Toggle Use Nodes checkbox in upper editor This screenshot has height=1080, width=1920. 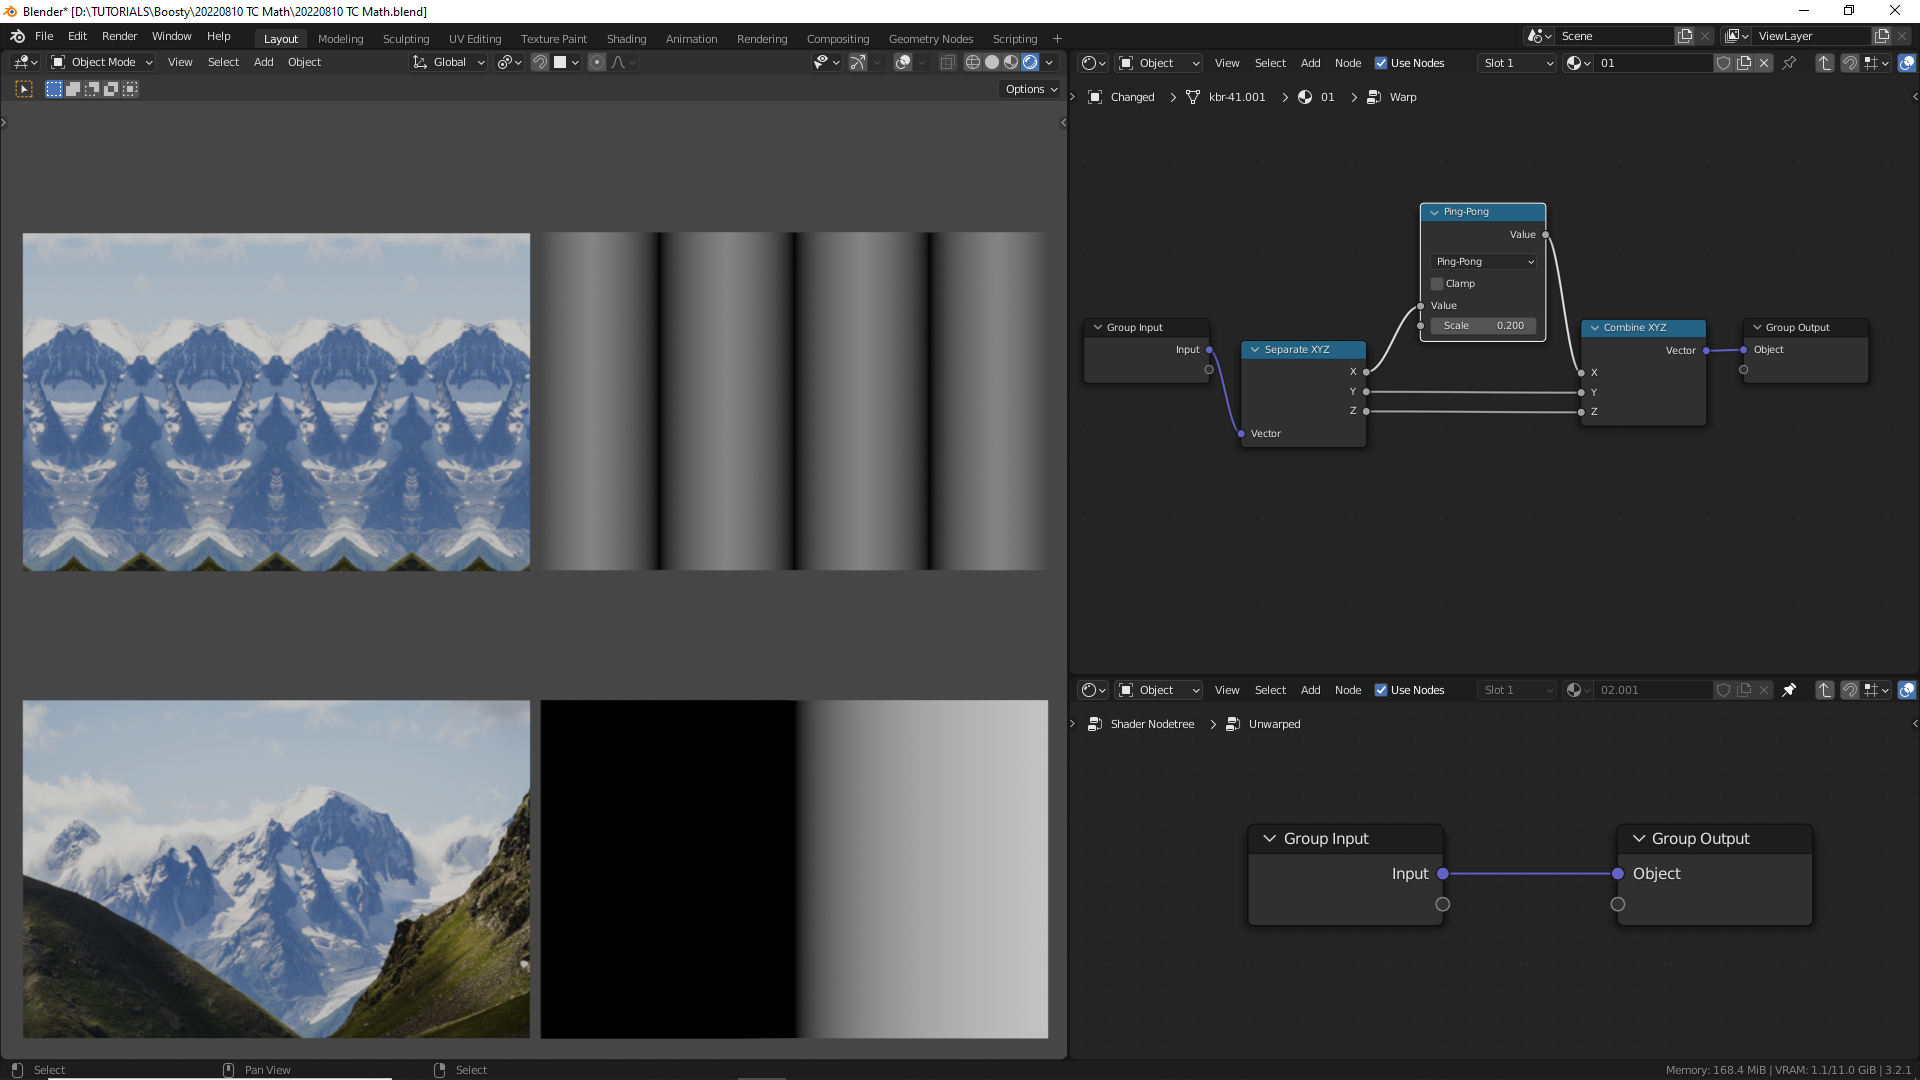point(1381,63)
